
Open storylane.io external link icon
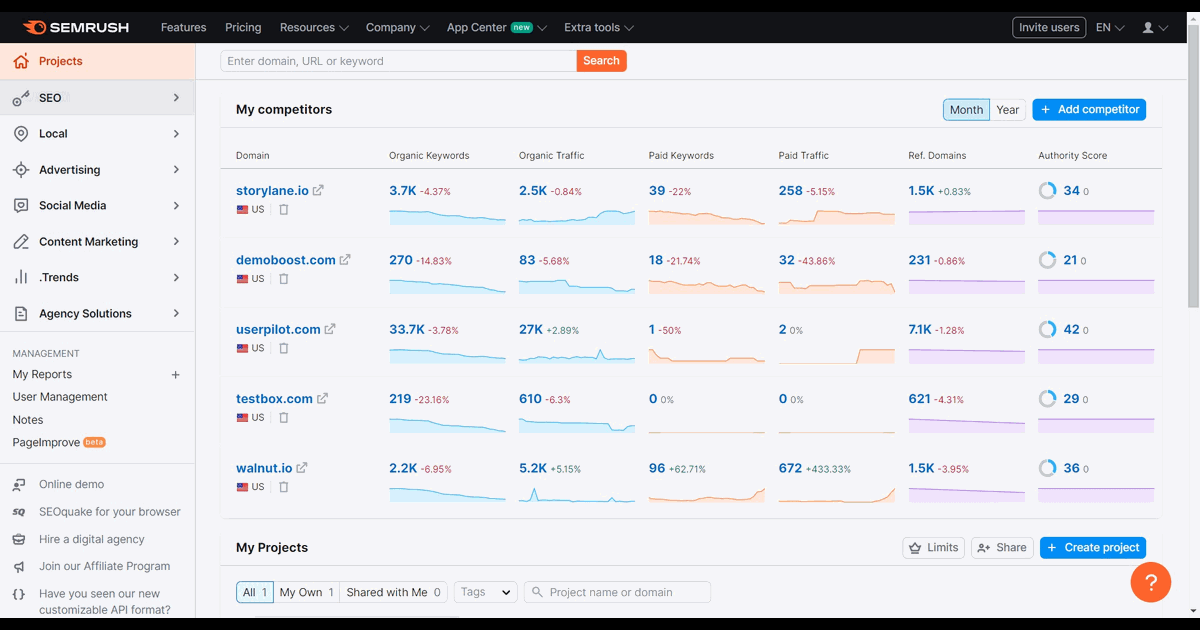pos(318,190)
